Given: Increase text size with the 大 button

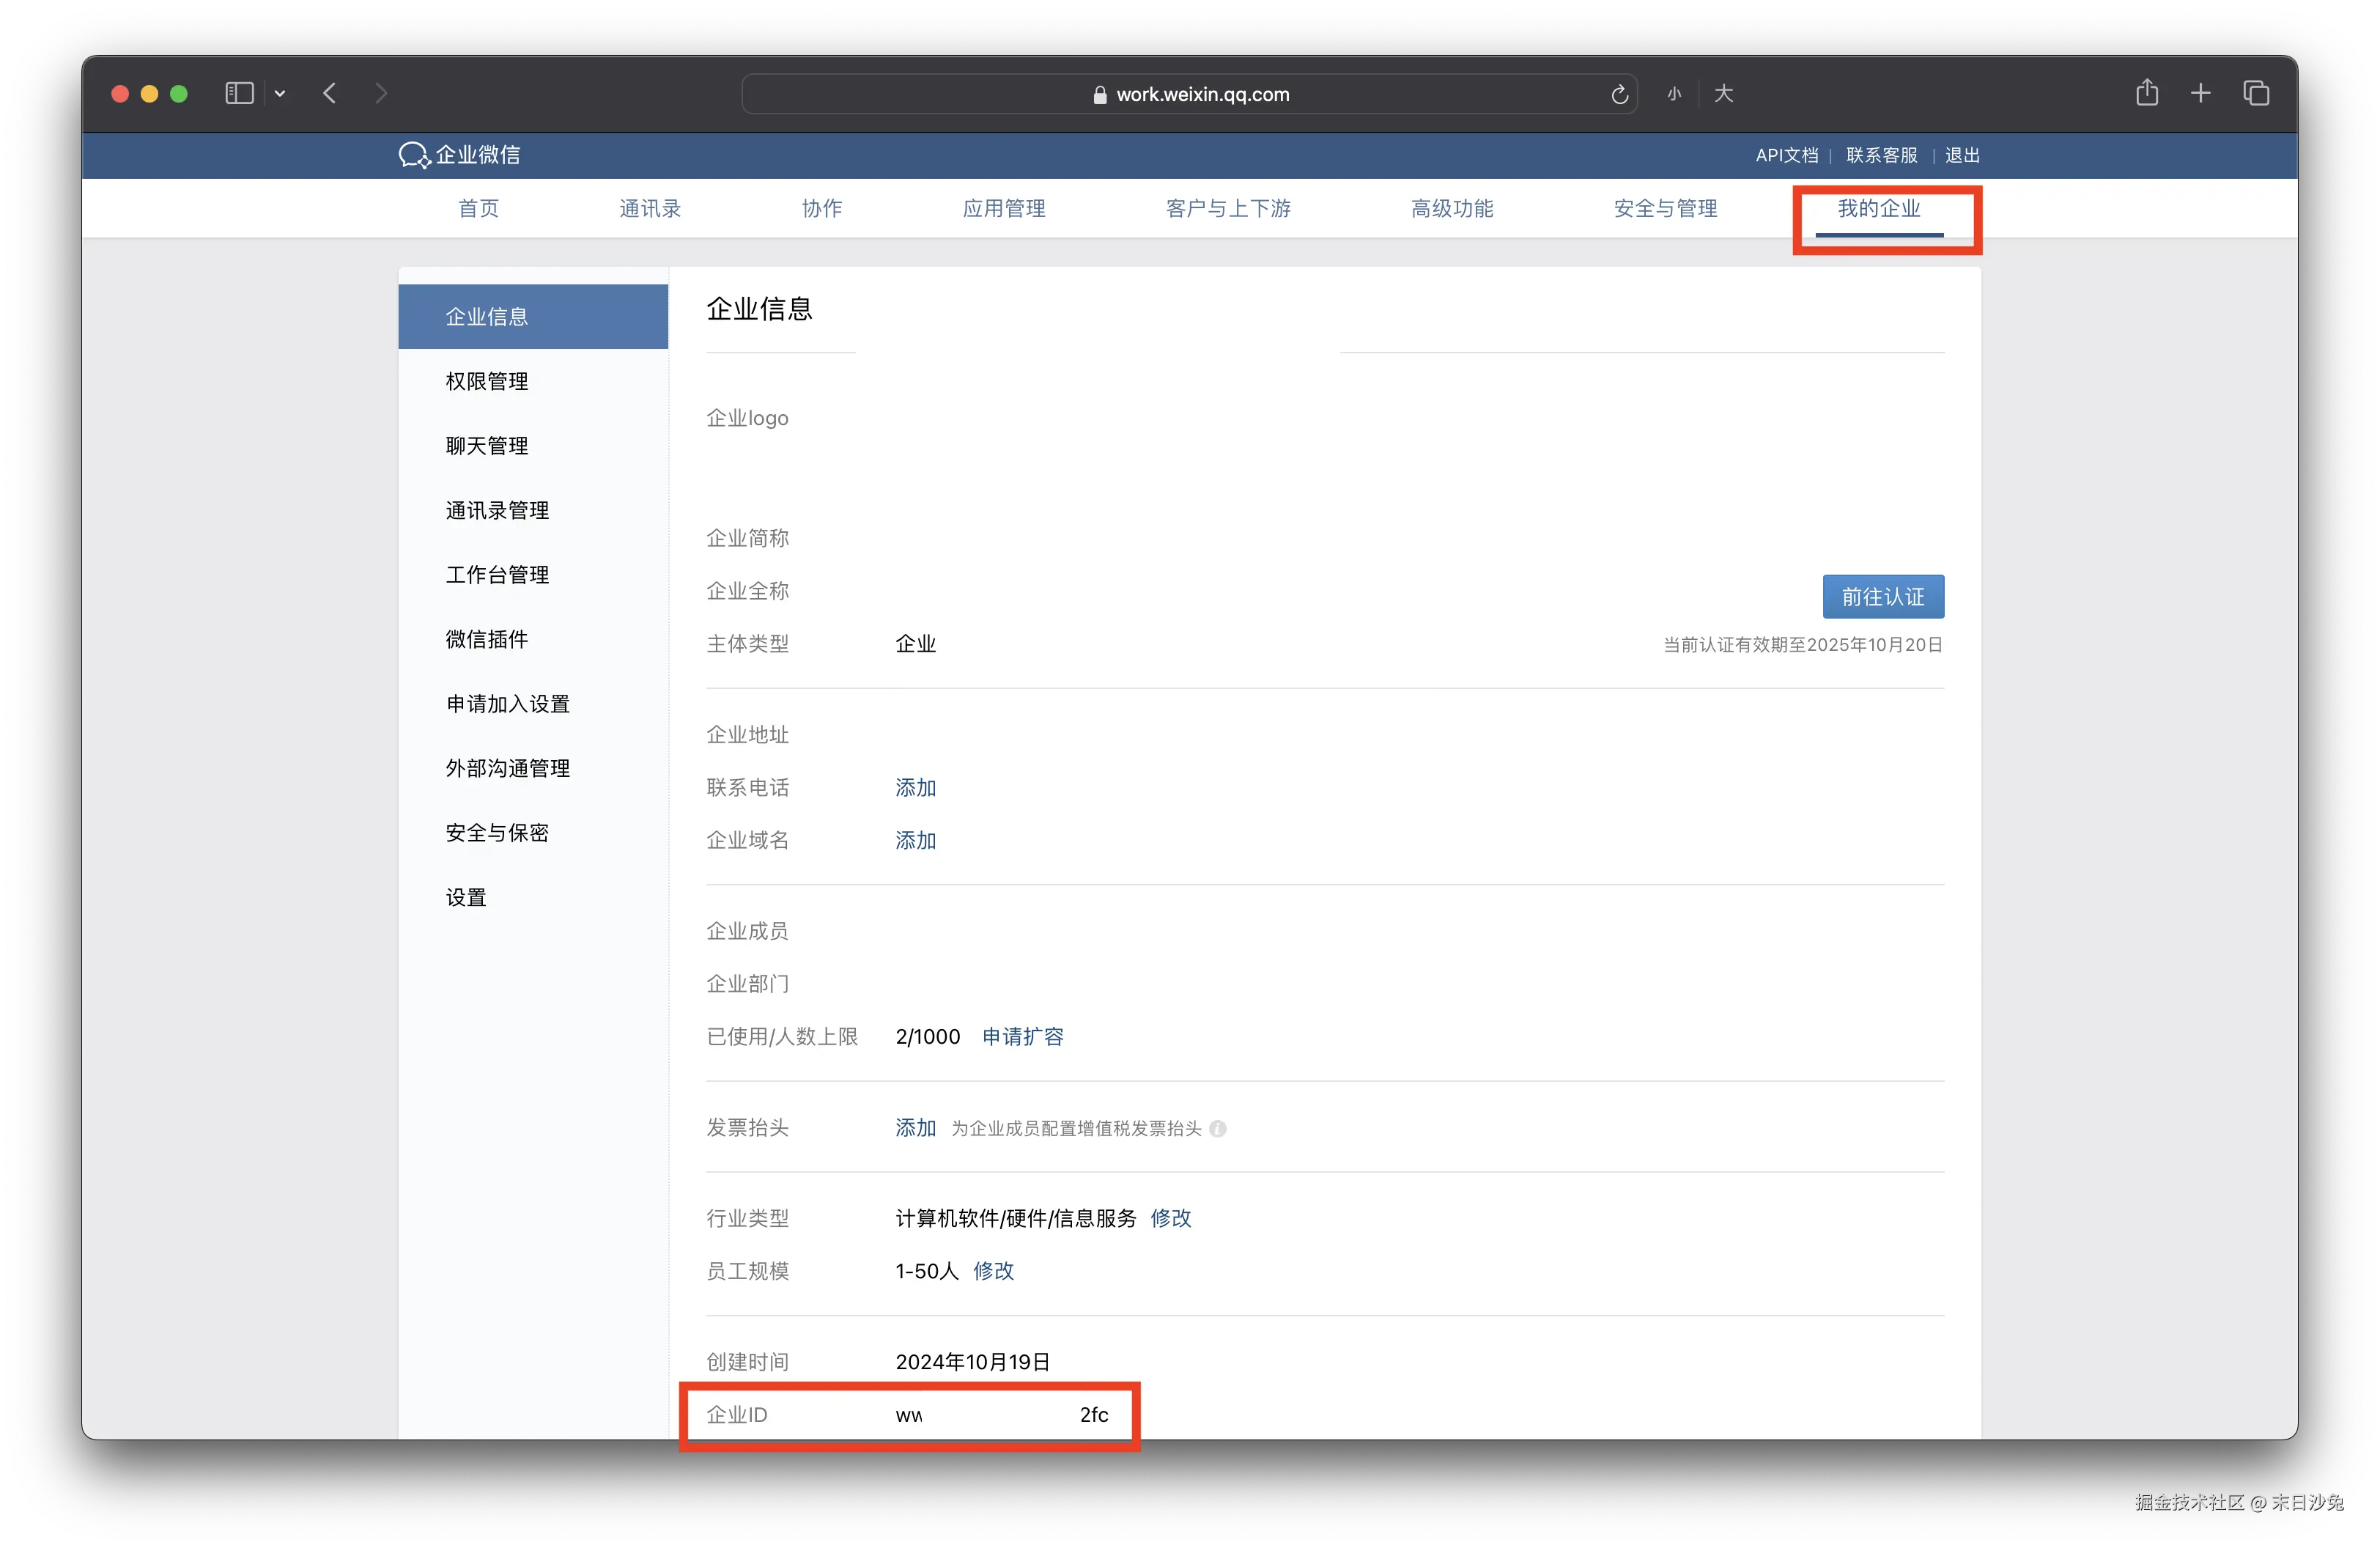Looking at the screenshot, I should (1723, 94).
